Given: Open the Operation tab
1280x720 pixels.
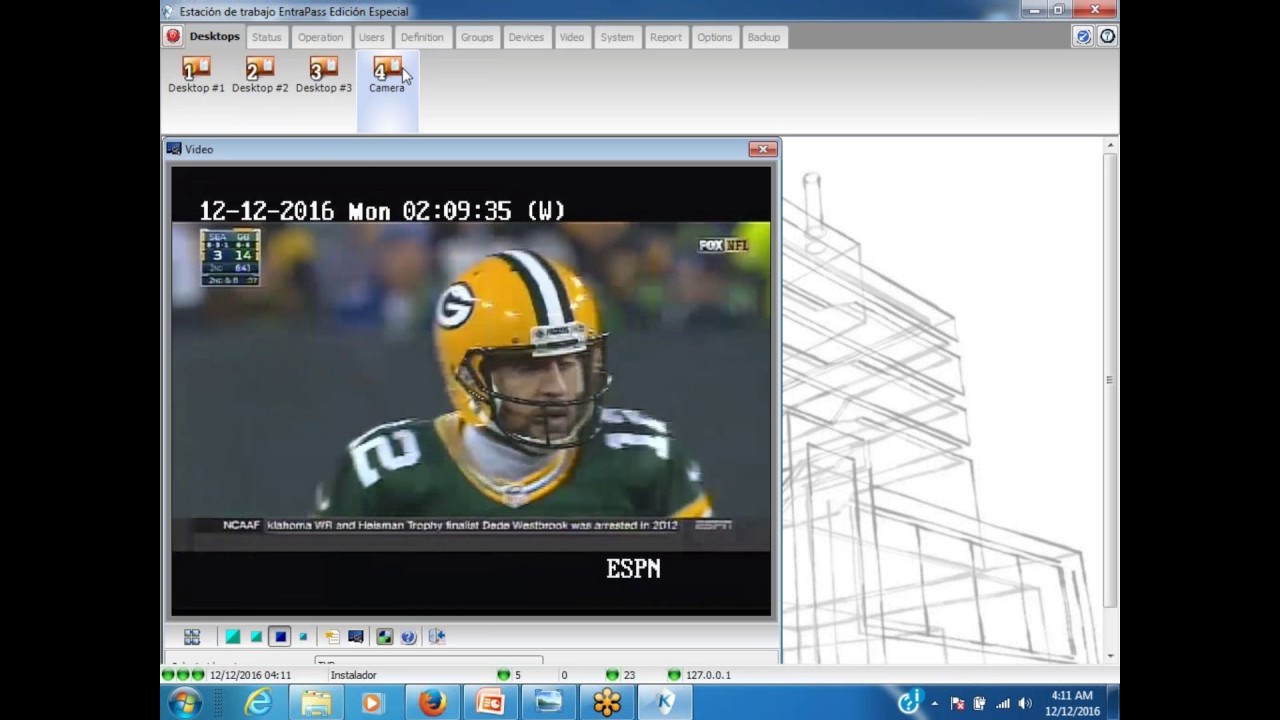Looking at the screenshot, I should pos(320,37).
